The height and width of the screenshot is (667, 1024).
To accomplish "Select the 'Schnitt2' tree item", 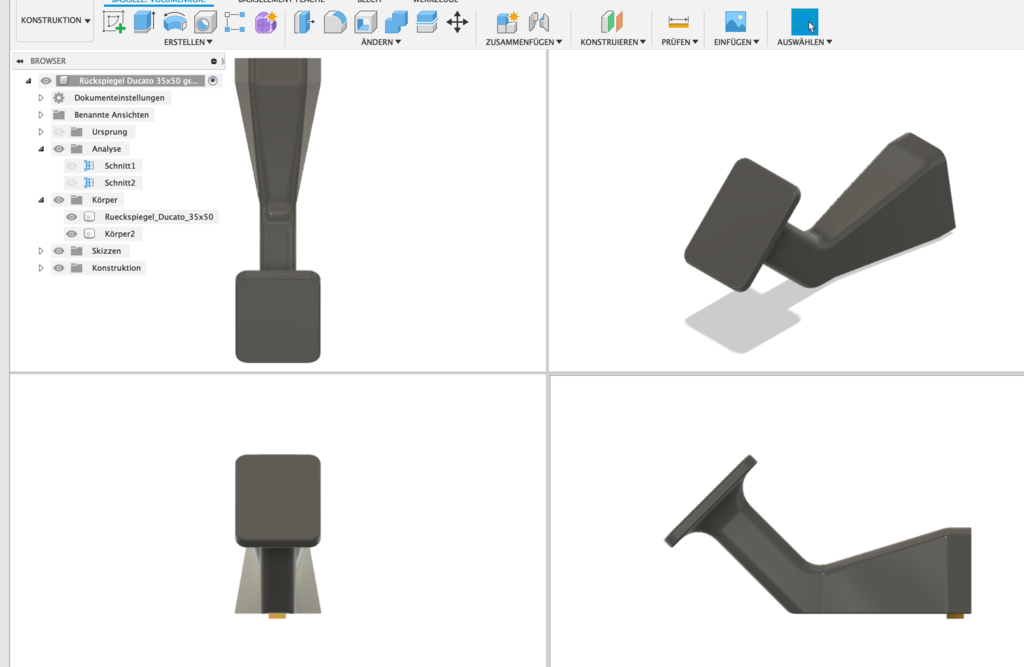I will coord(120,183).
